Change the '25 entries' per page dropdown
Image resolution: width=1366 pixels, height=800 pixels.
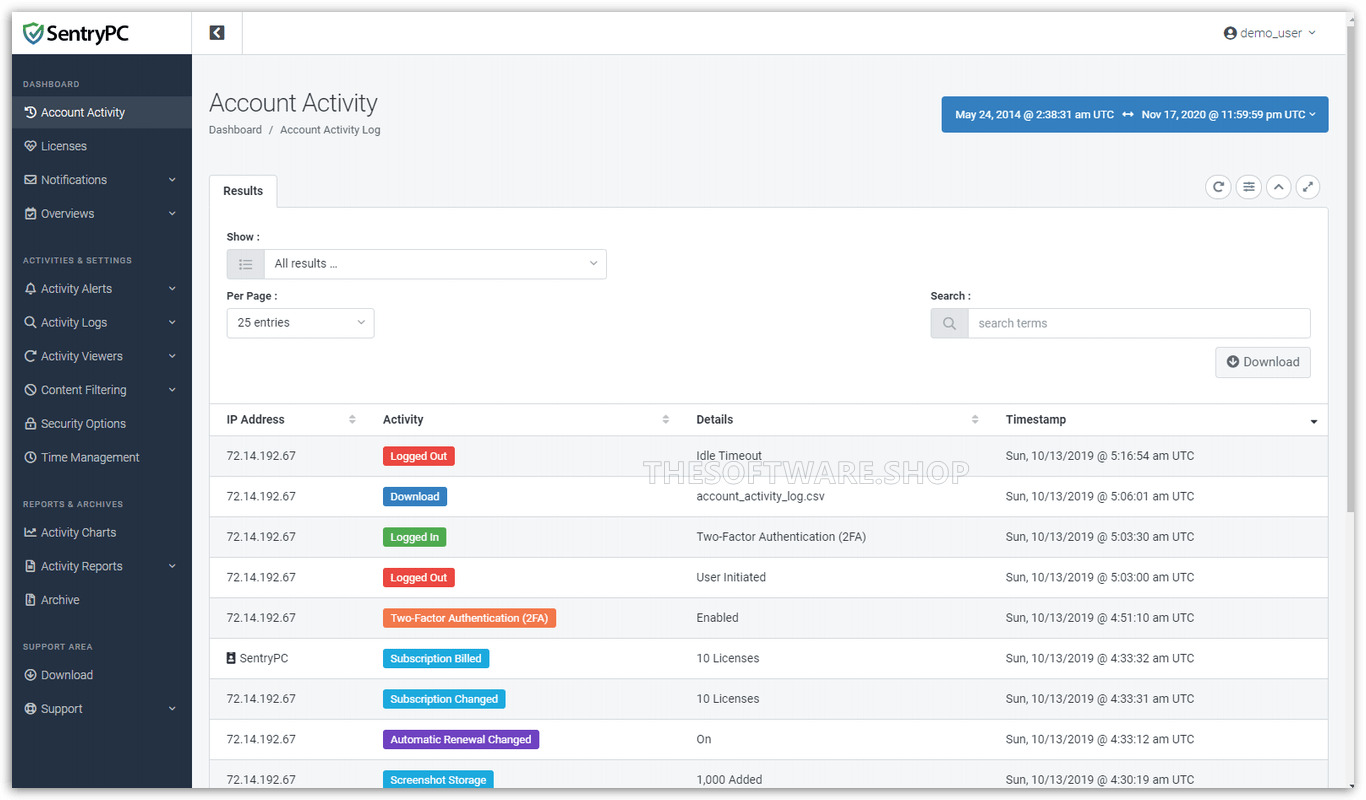(x=300, y=322)
